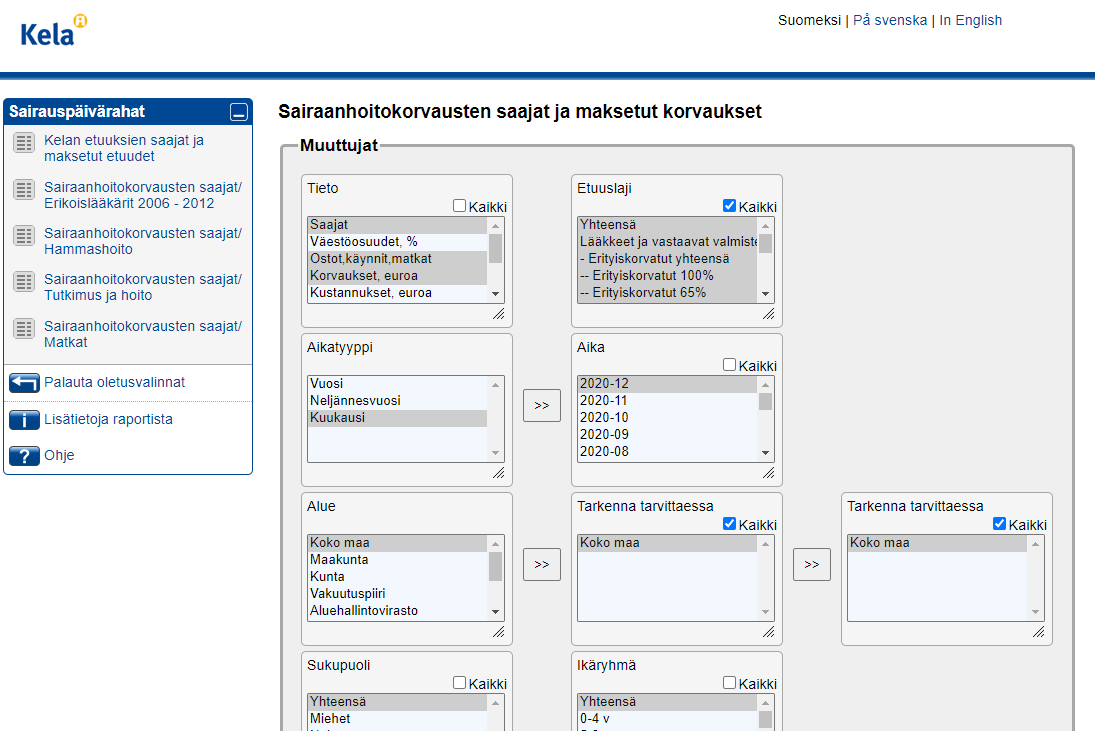Click the Alue list scrollbar thumb

pyautogui.click(x=496, y=566)
